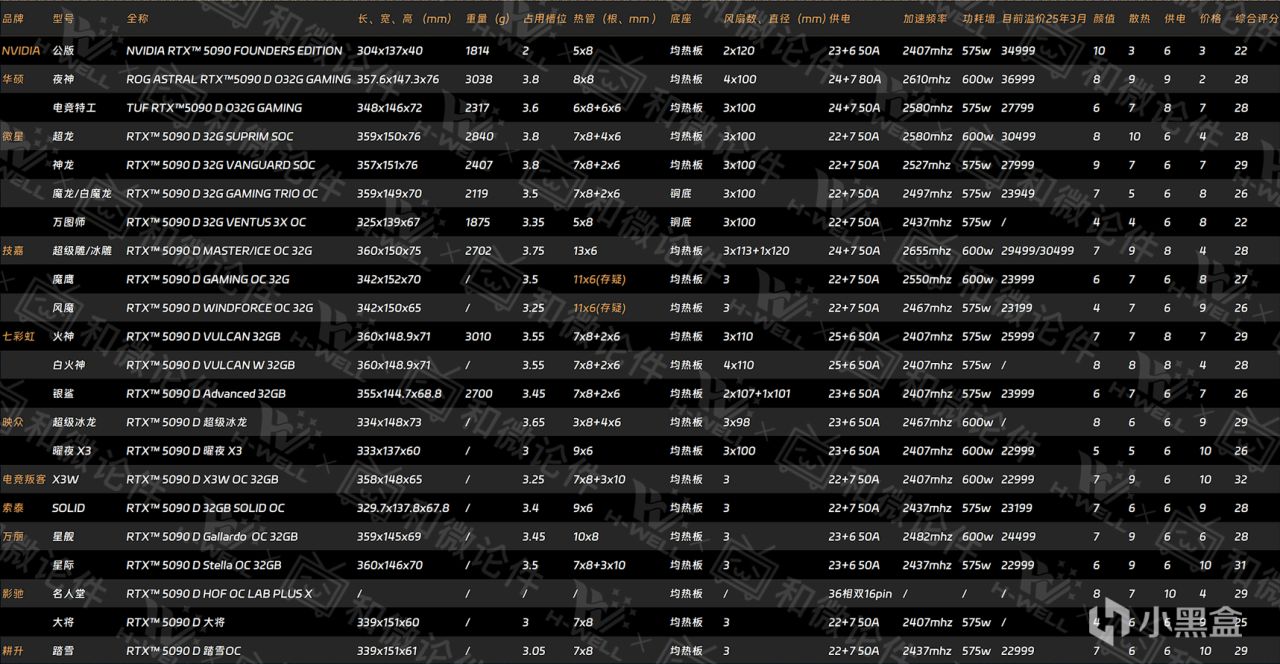The width and height of the screenshot is (1280, 664).
Task: Select the 电竞叛客 brand cell
Action: click(x=24, y=480)
